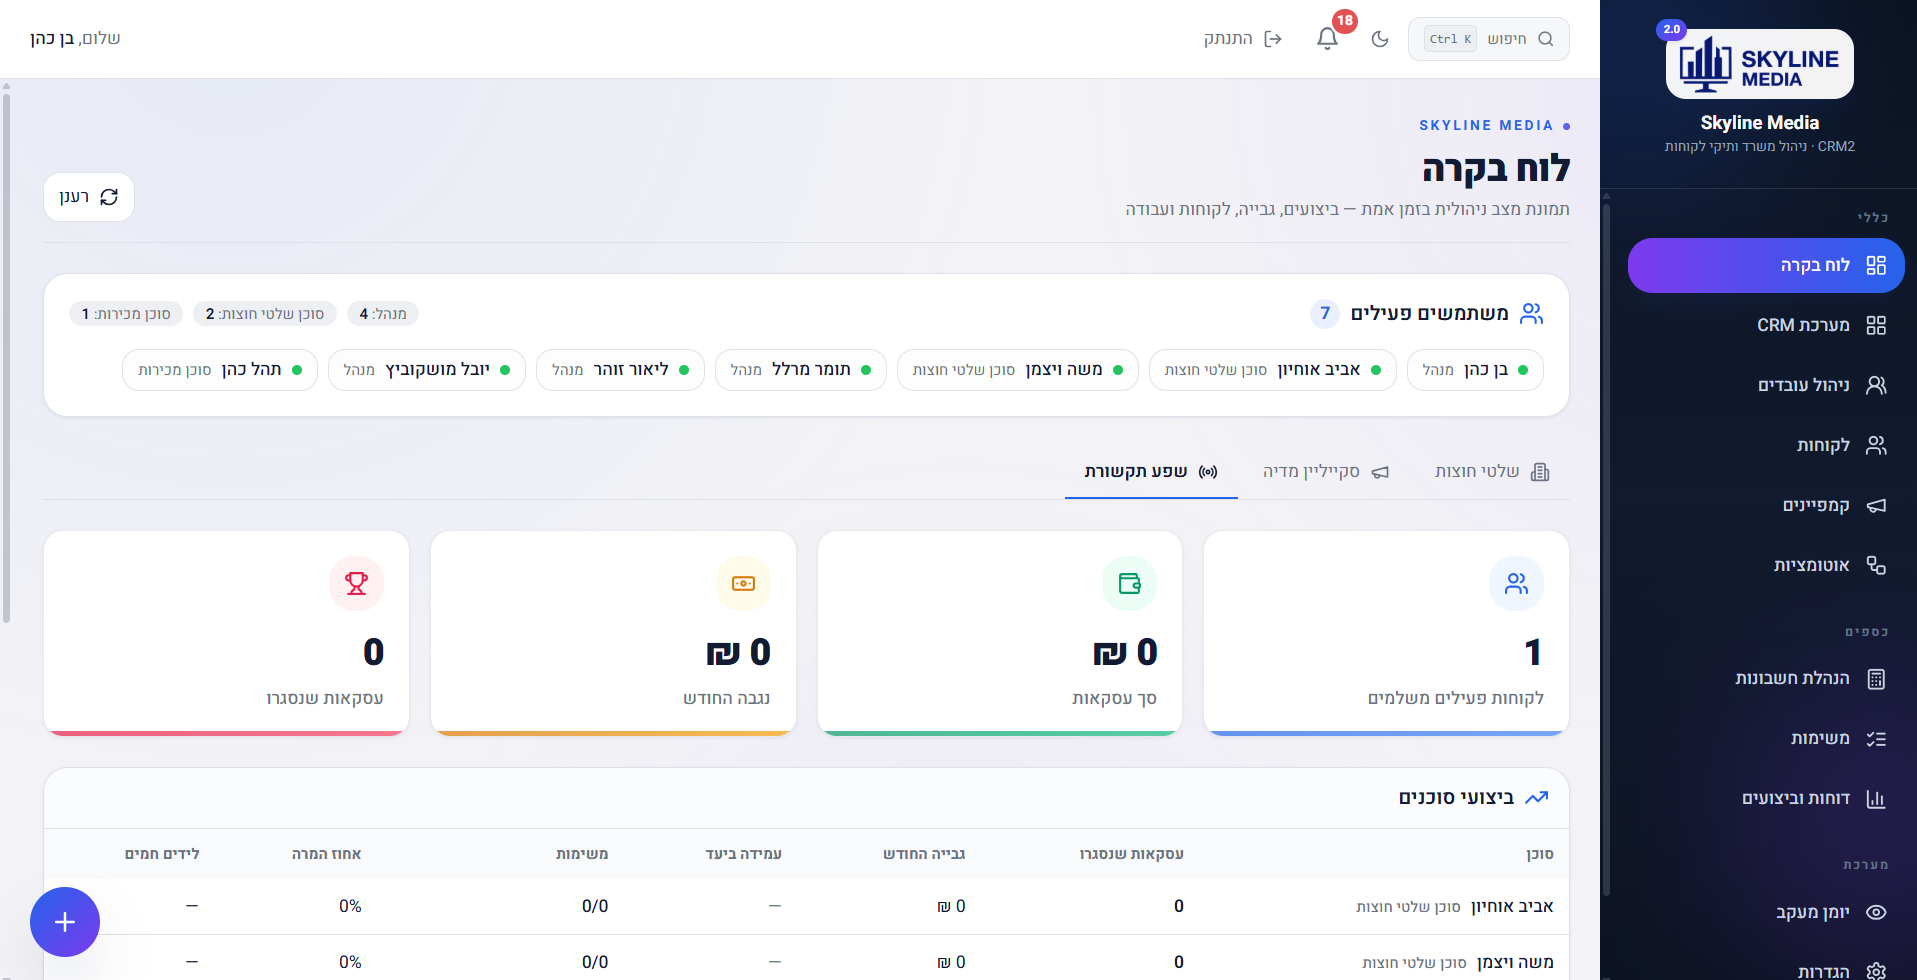The image size is (1917, 980).
Task: Click the Skyline Media logo
Action: click(x=1759, y=64)
